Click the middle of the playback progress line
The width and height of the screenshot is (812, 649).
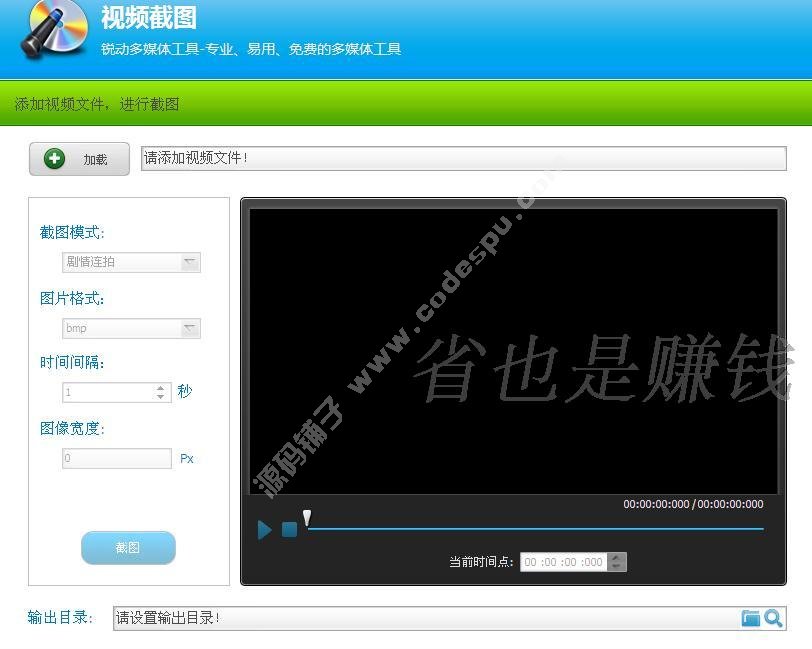point(535,528)
